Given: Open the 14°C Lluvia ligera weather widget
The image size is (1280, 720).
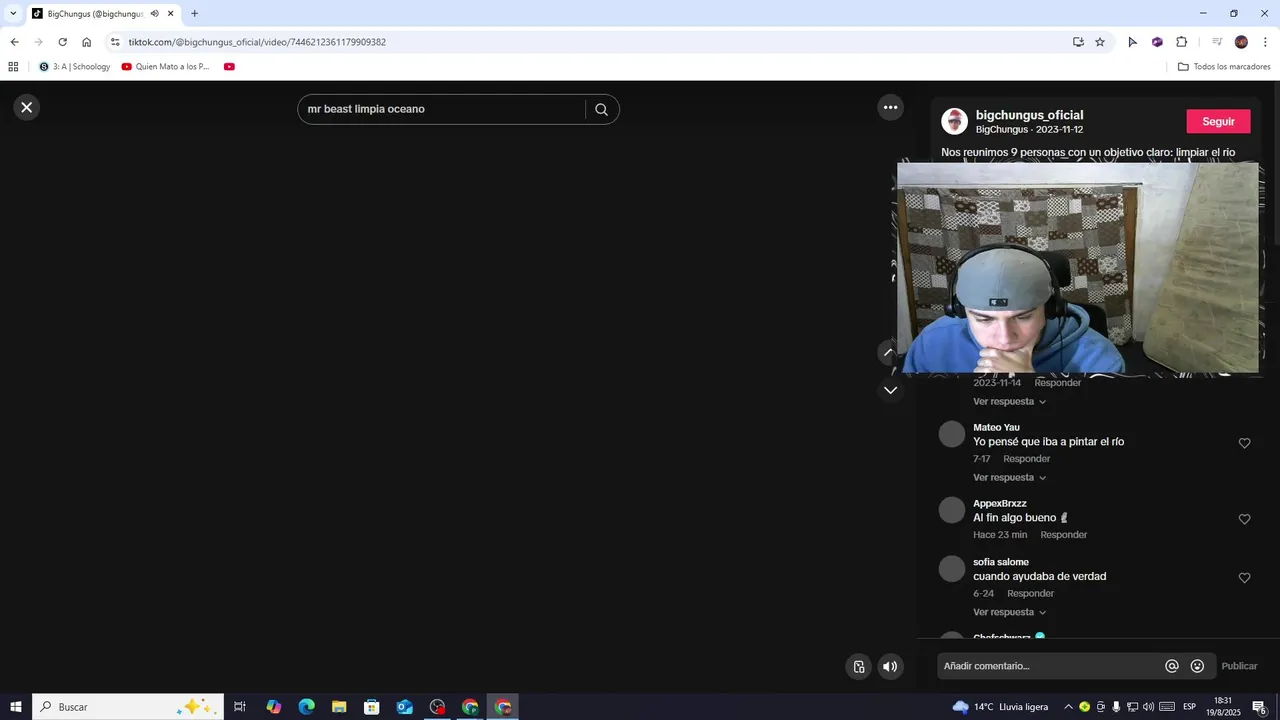Looking at the screenshot, I should pyautogui.click(x=1000, y=707).
